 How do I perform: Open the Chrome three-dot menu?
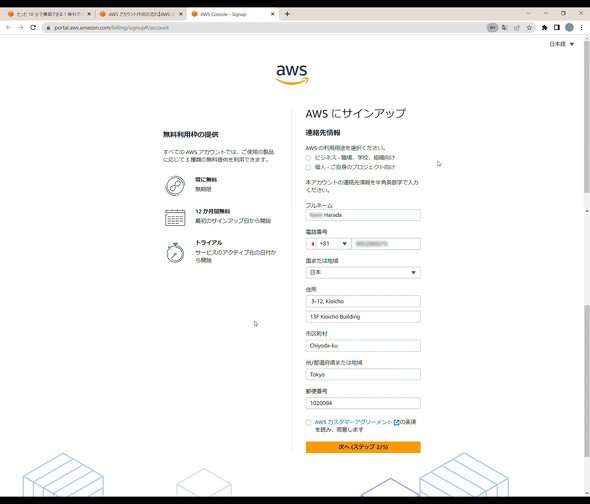[581, 27]
